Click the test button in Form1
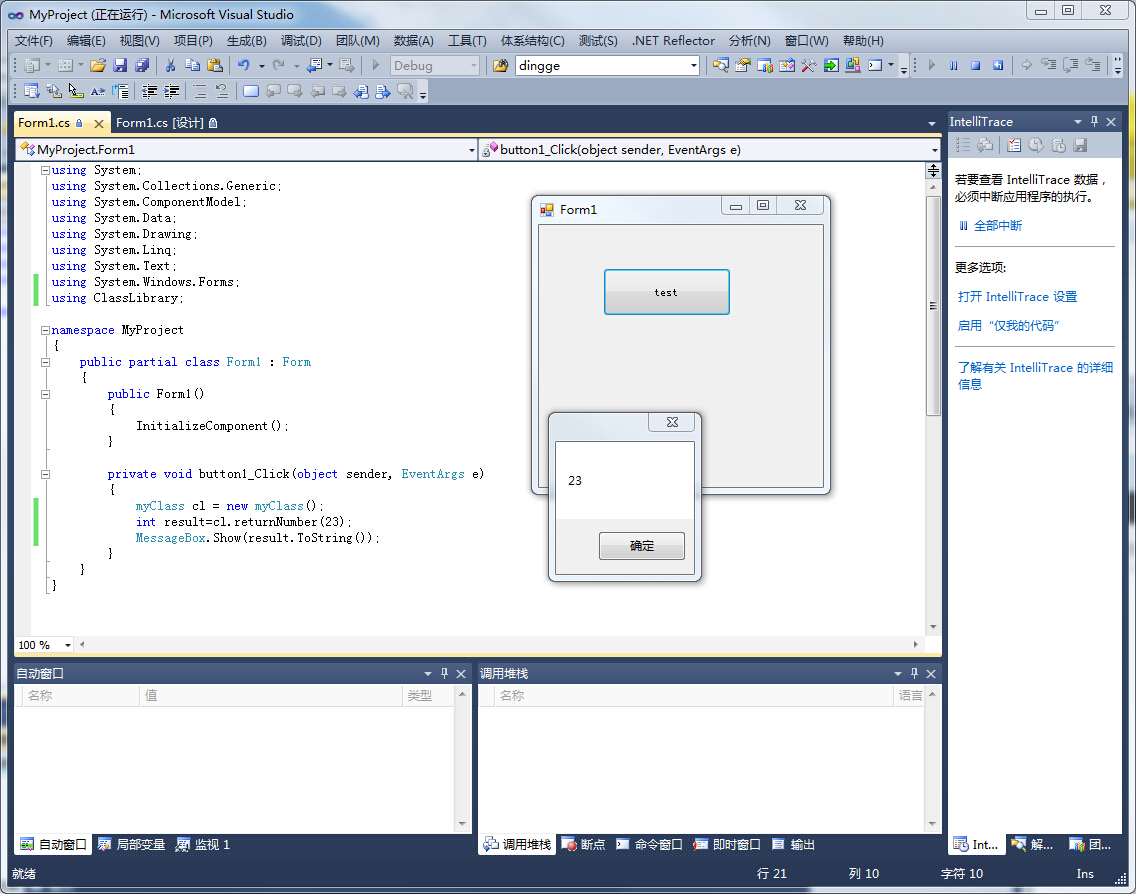The height and width of the screenshot is (894, 1136). (667, 292)
